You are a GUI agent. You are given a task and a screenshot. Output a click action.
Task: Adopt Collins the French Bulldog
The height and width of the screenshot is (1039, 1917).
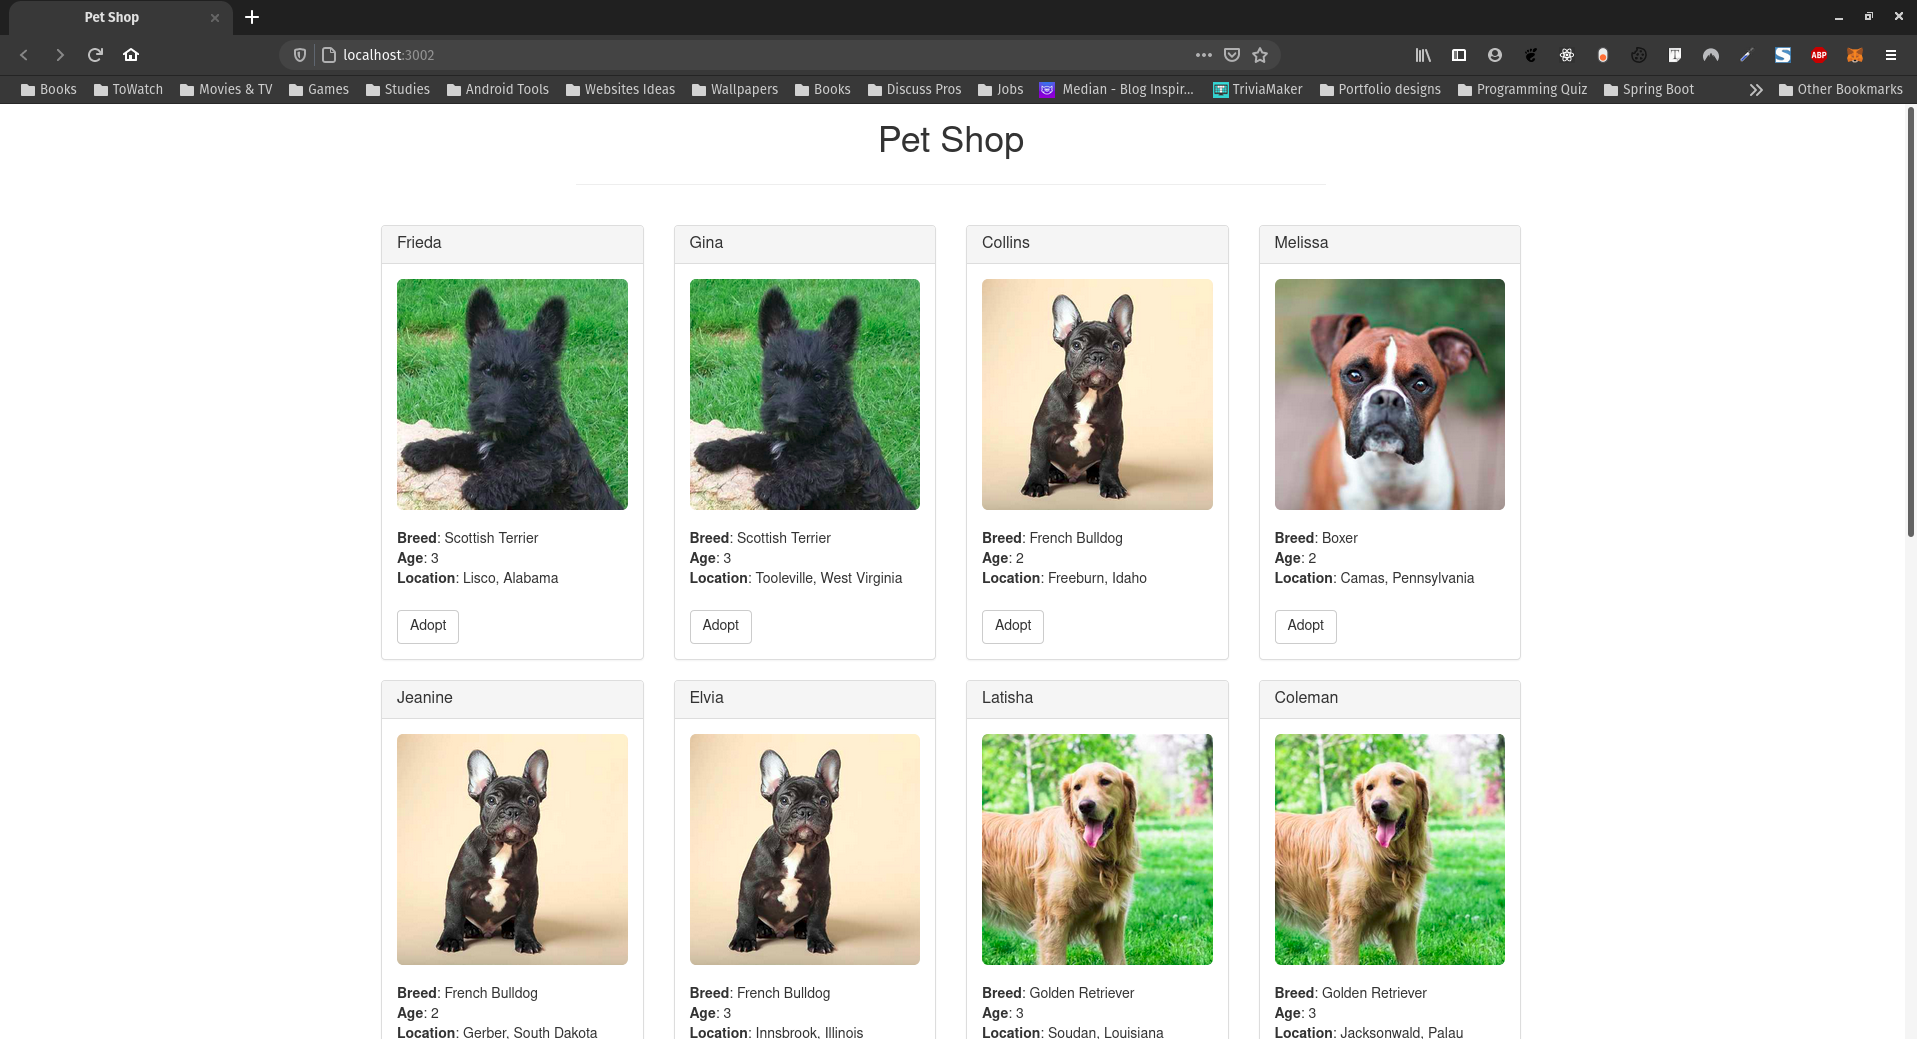(1013, 626)
